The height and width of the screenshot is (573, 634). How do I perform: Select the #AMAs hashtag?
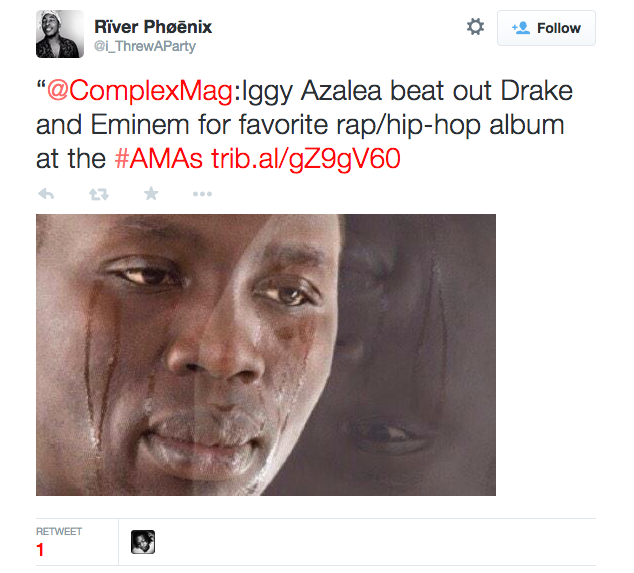[156, 158]
